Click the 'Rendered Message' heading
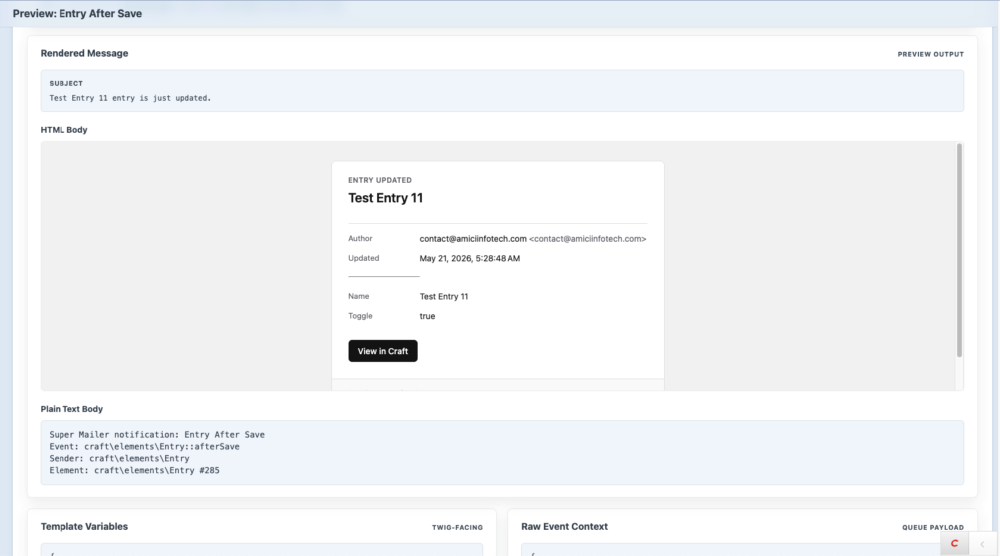Screen dimensions: 1000x556 [x=84, y=54]
